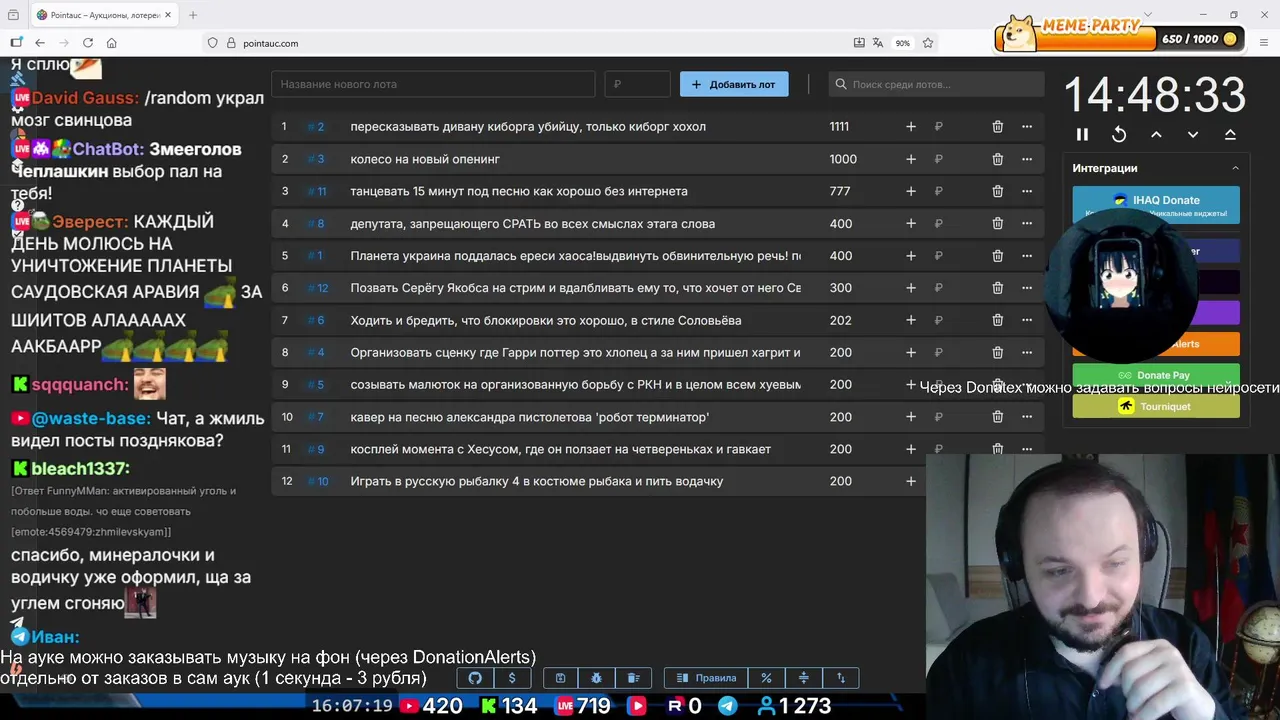
Task: Click the Добавить лот button
Action: click(734, 84)
